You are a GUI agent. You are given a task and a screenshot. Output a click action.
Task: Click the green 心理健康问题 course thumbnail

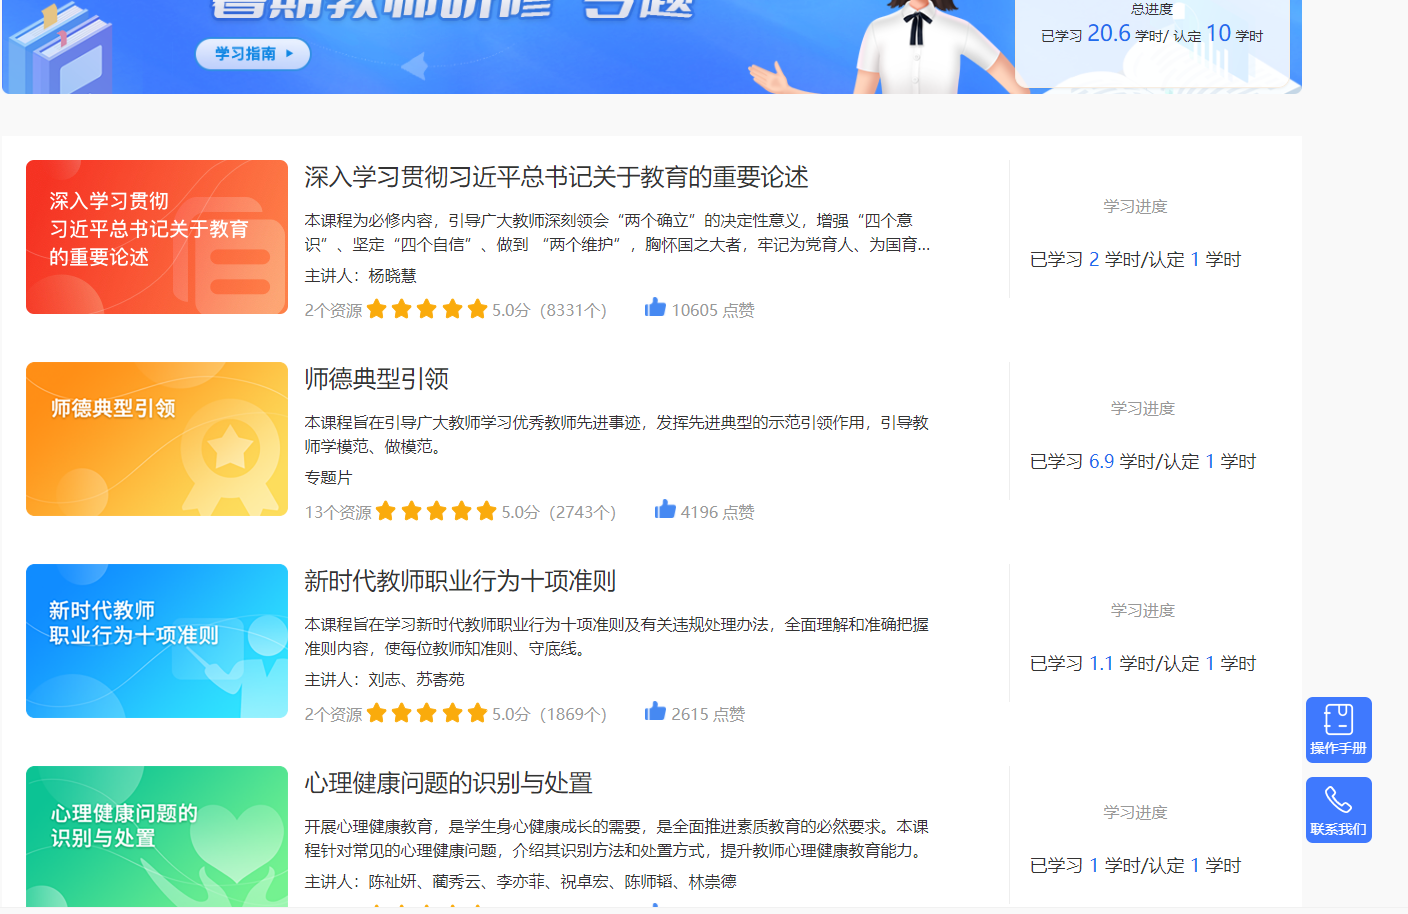tap(157, 837)
